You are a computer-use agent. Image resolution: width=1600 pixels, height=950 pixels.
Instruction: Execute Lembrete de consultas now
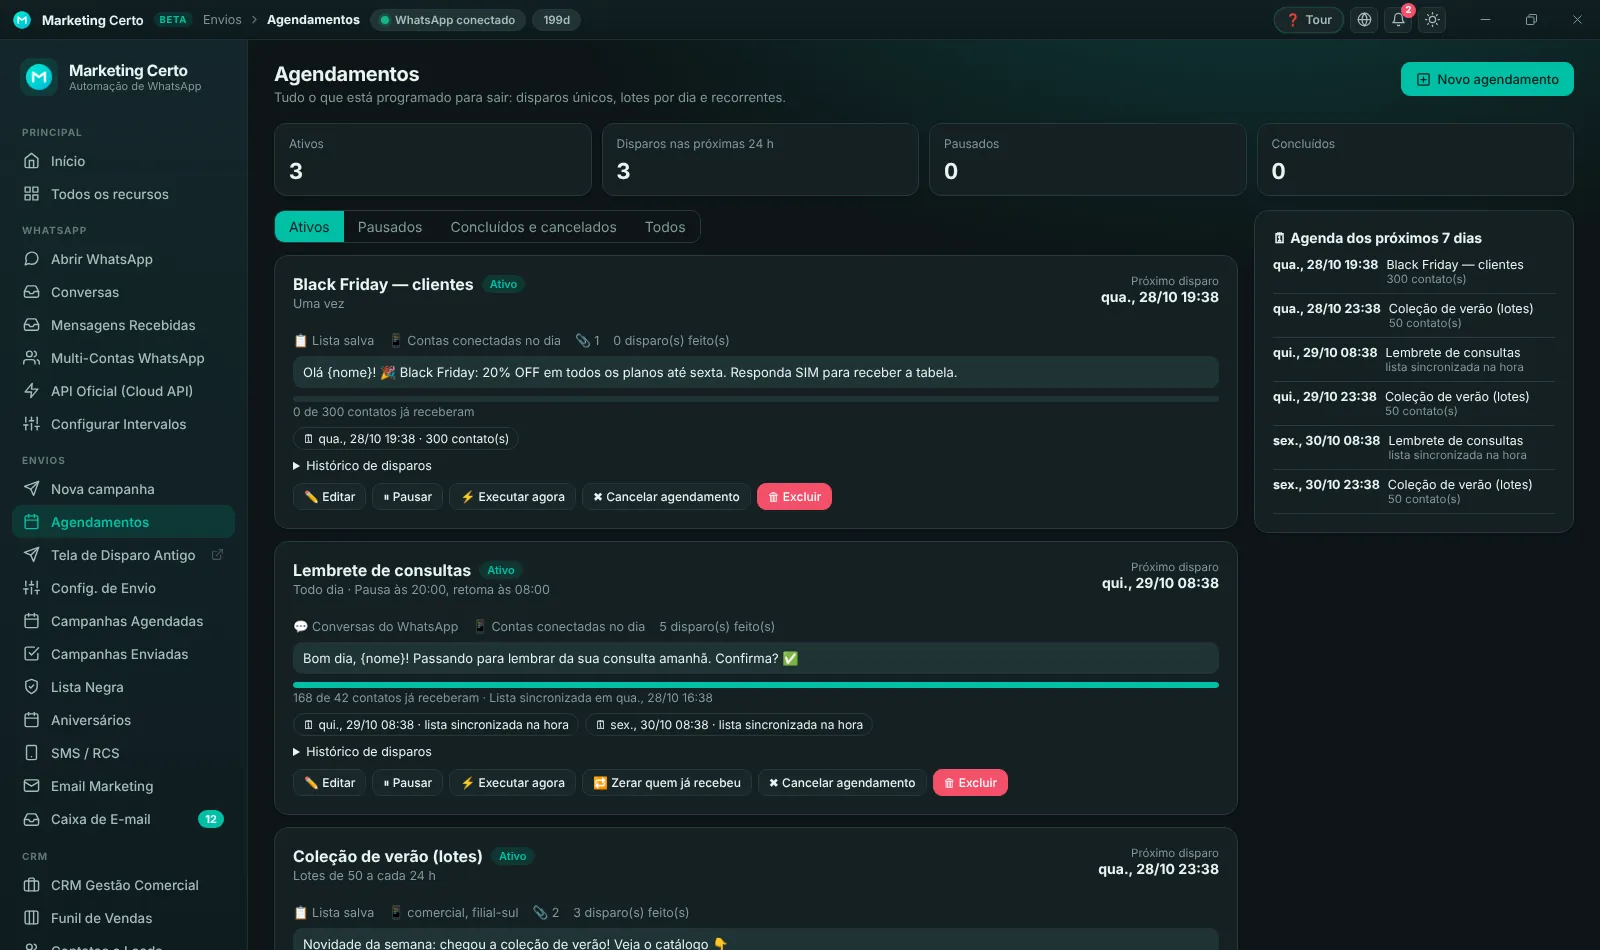click(513, 783)
